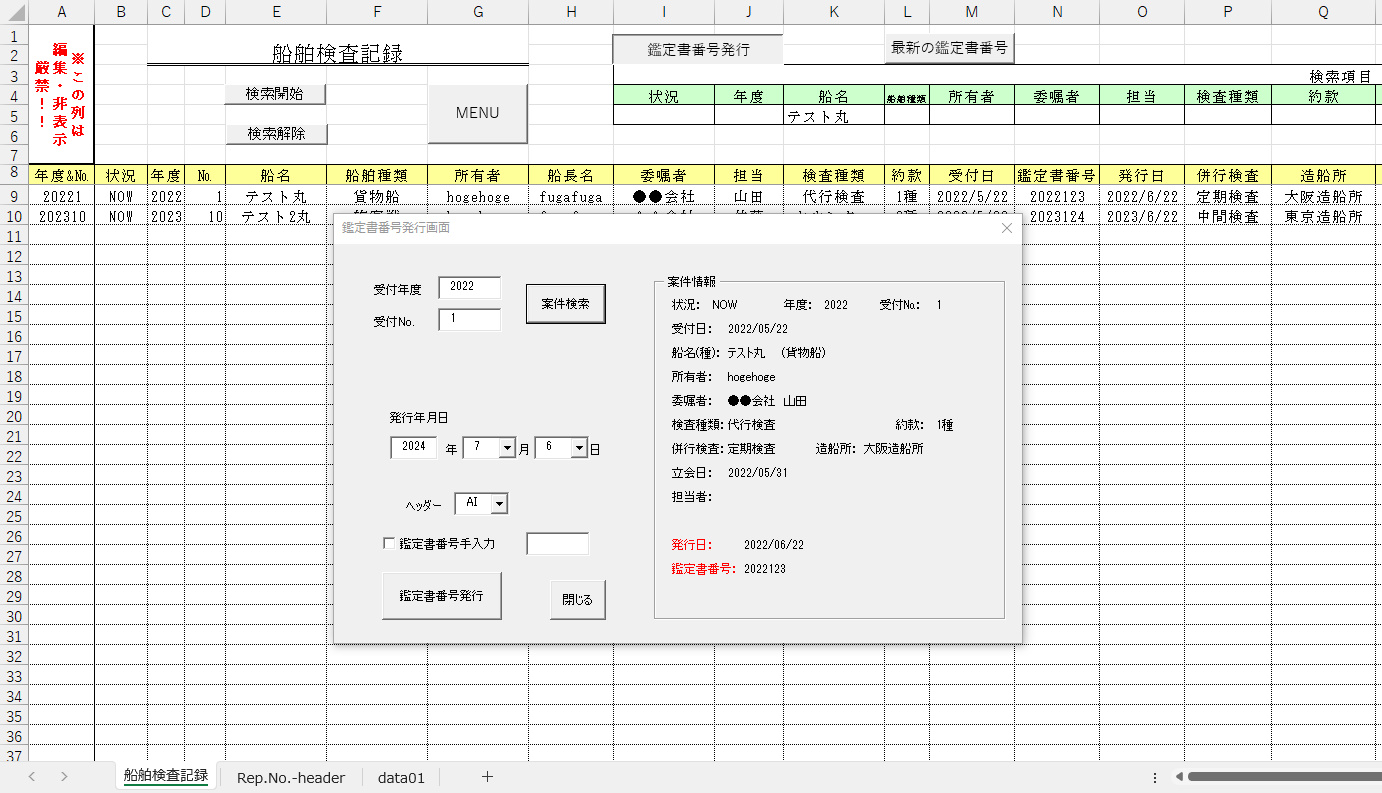Click the 最新の鑑定書番号 button
Viewport: 1382px width, 793px height.
point(949,48)
